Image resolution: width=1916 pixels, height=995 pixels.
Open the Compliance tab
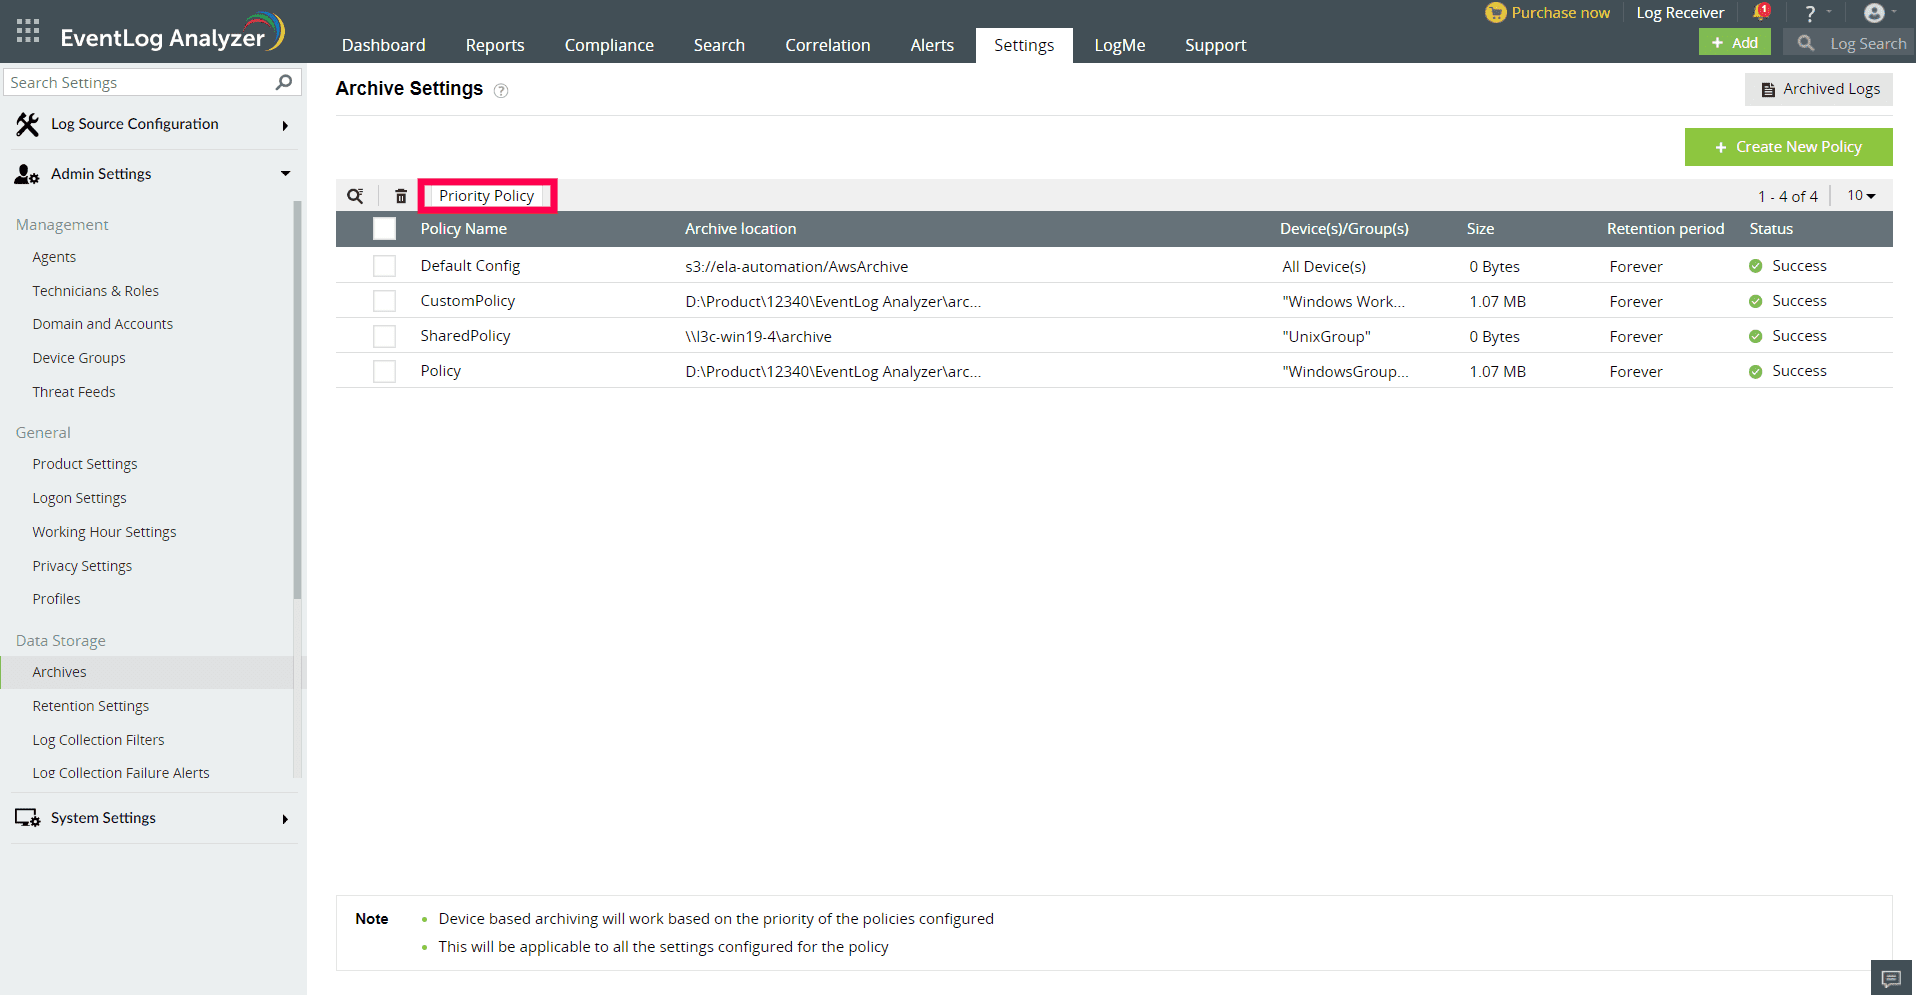click(609, 45)
